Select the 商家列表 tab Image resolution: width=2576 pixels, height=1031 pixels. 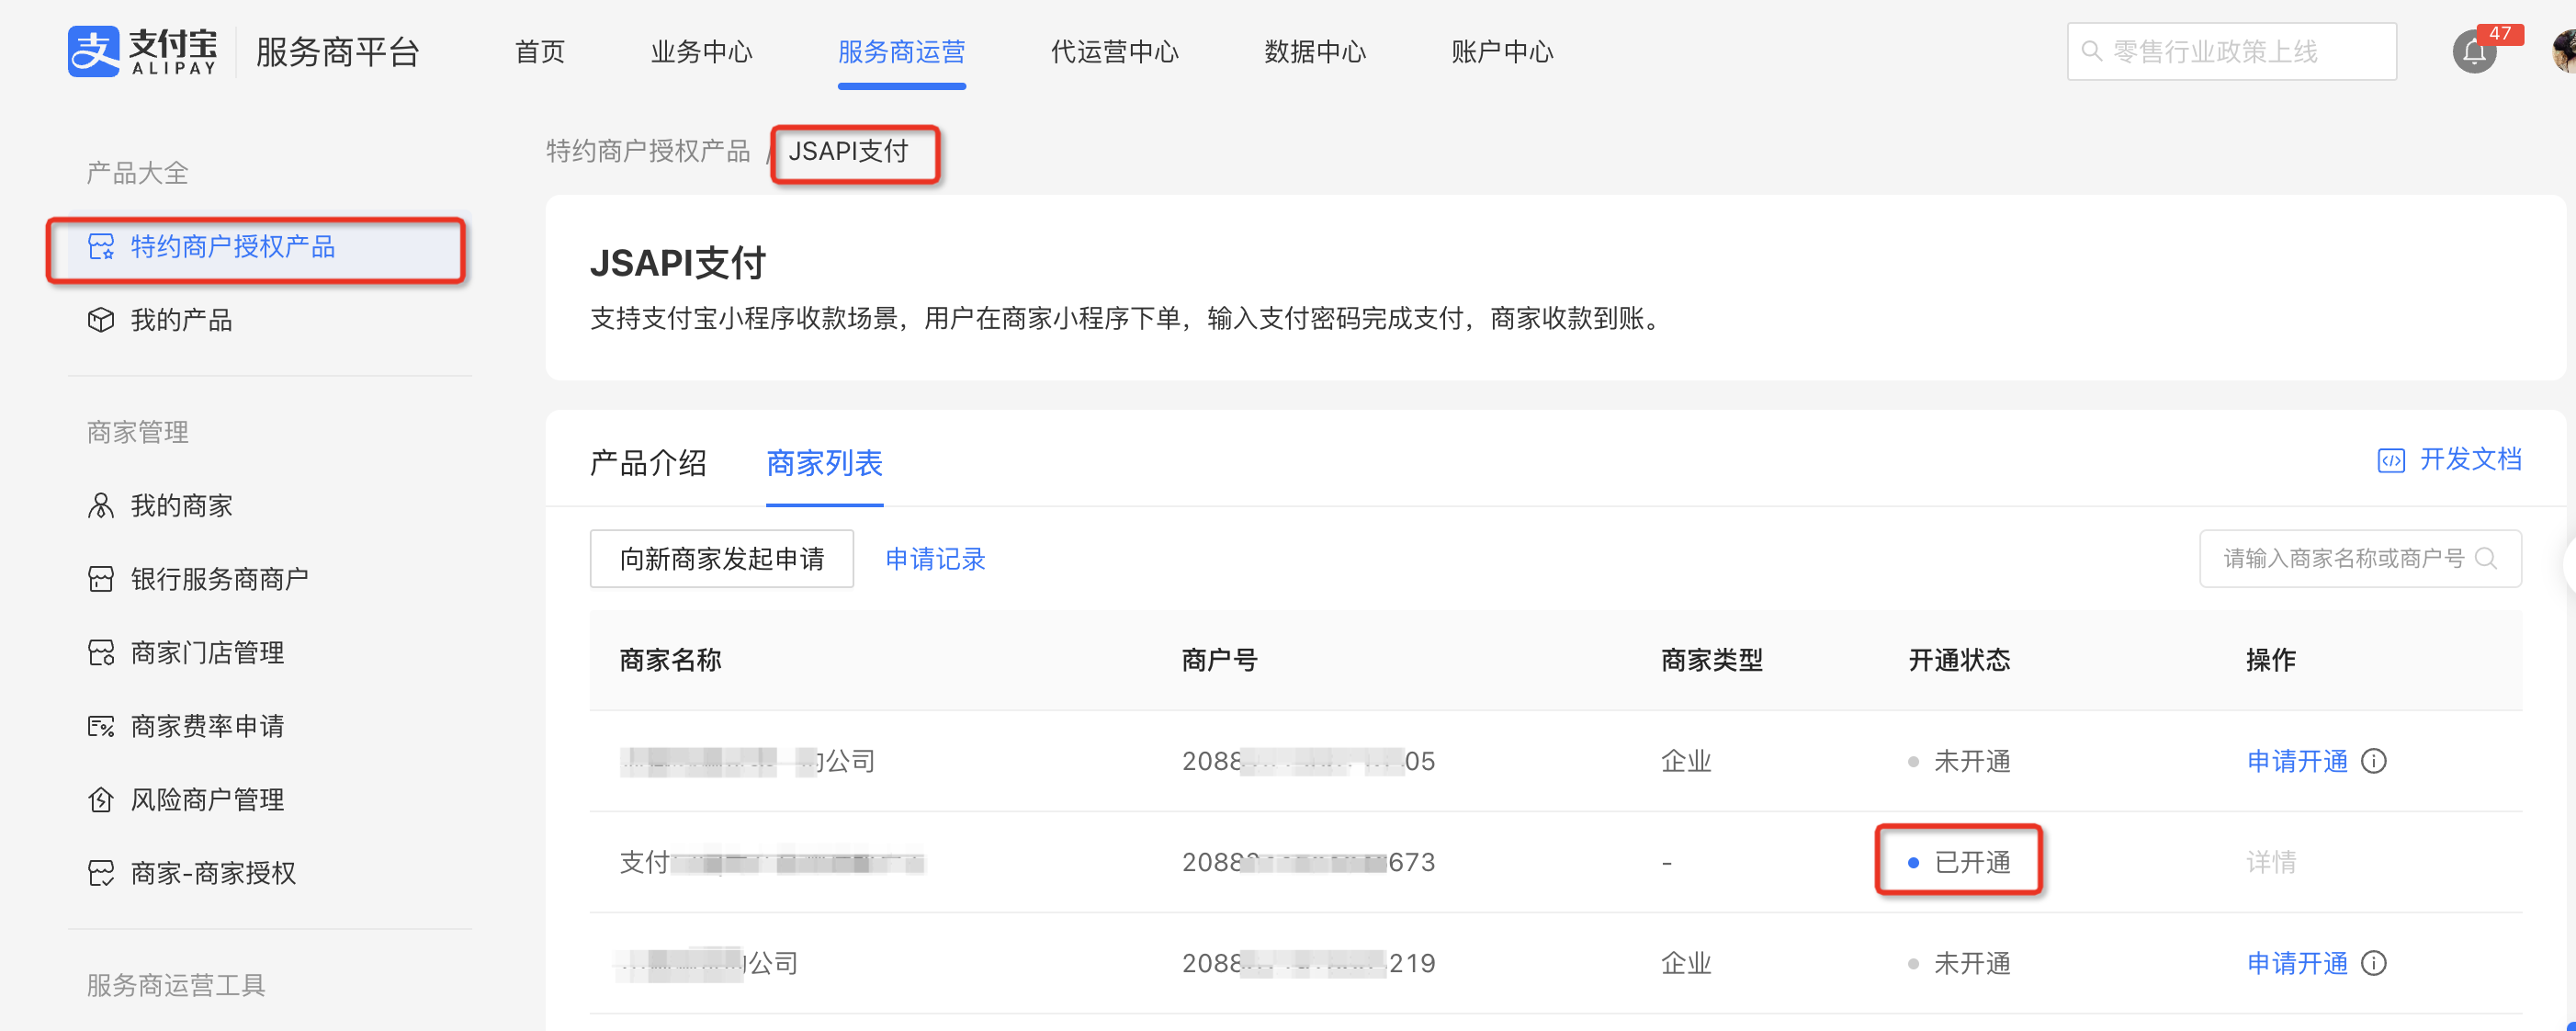tap(824, 463)
